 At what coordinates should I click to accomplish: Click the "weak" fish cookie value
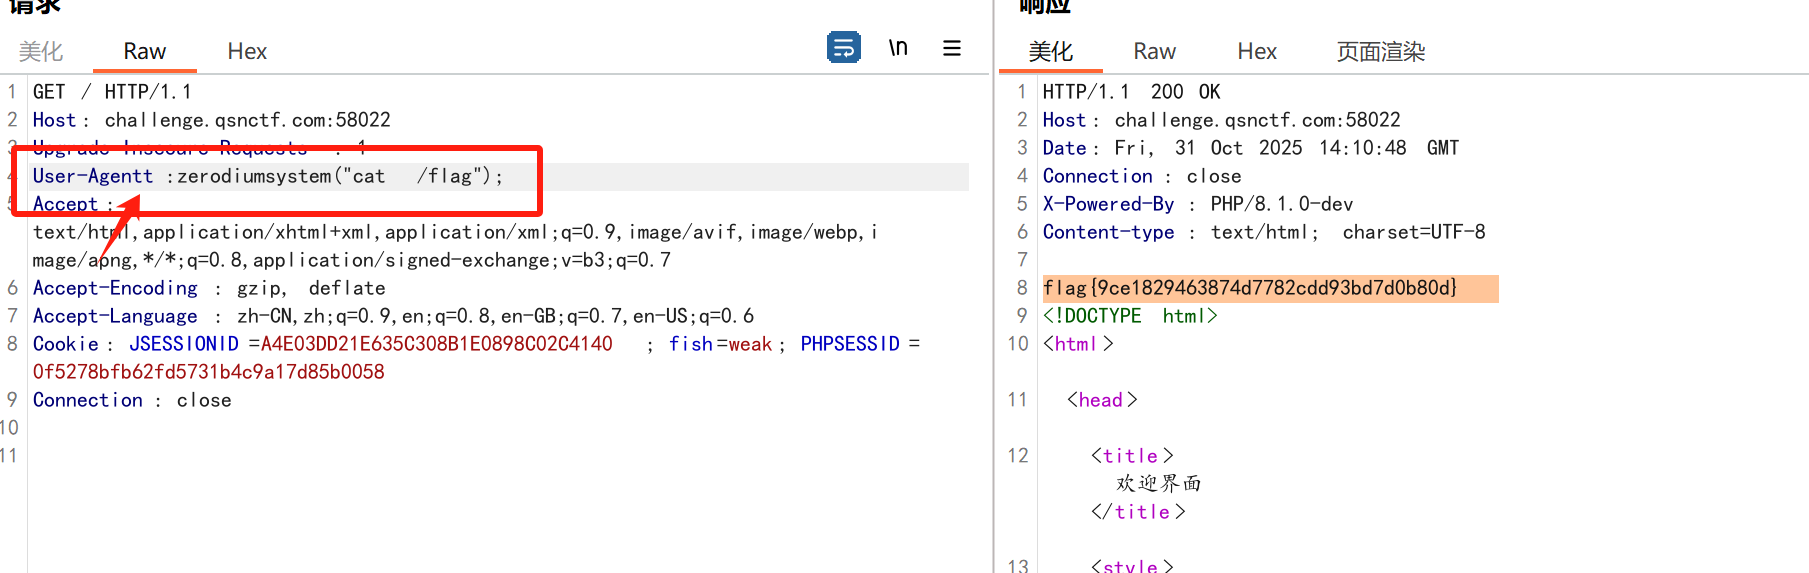[750, 344]
